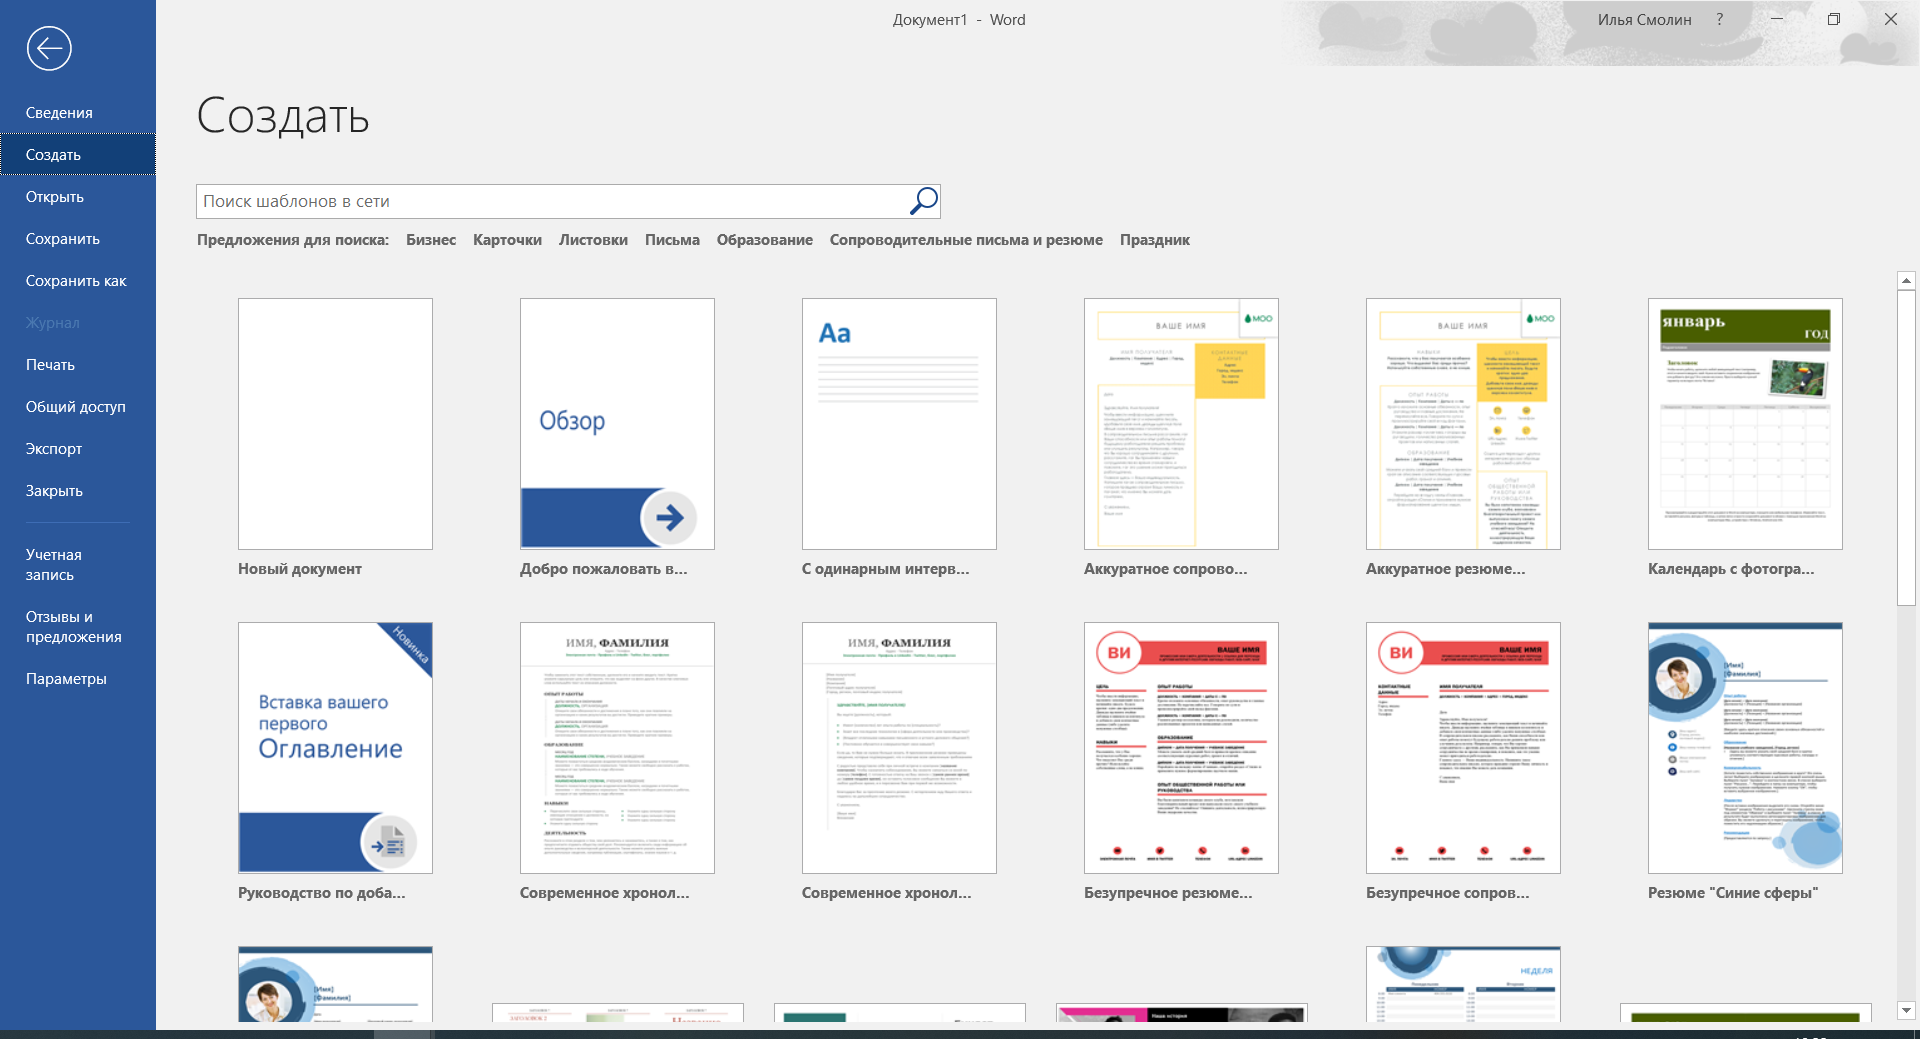Open the Руководство по добавлению оглавления template
This screenshot has height=1039, width=1920.
click(x=334, y=748)
